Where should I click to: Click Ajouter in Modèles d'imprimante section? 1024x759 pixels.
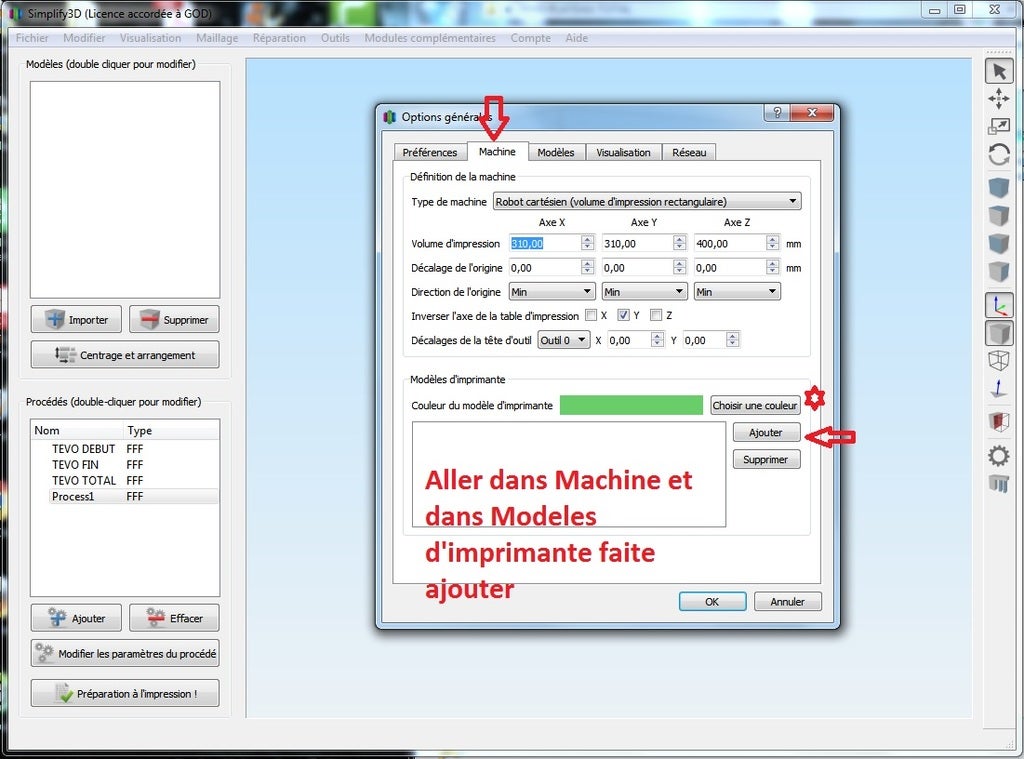tap(766, 432)
